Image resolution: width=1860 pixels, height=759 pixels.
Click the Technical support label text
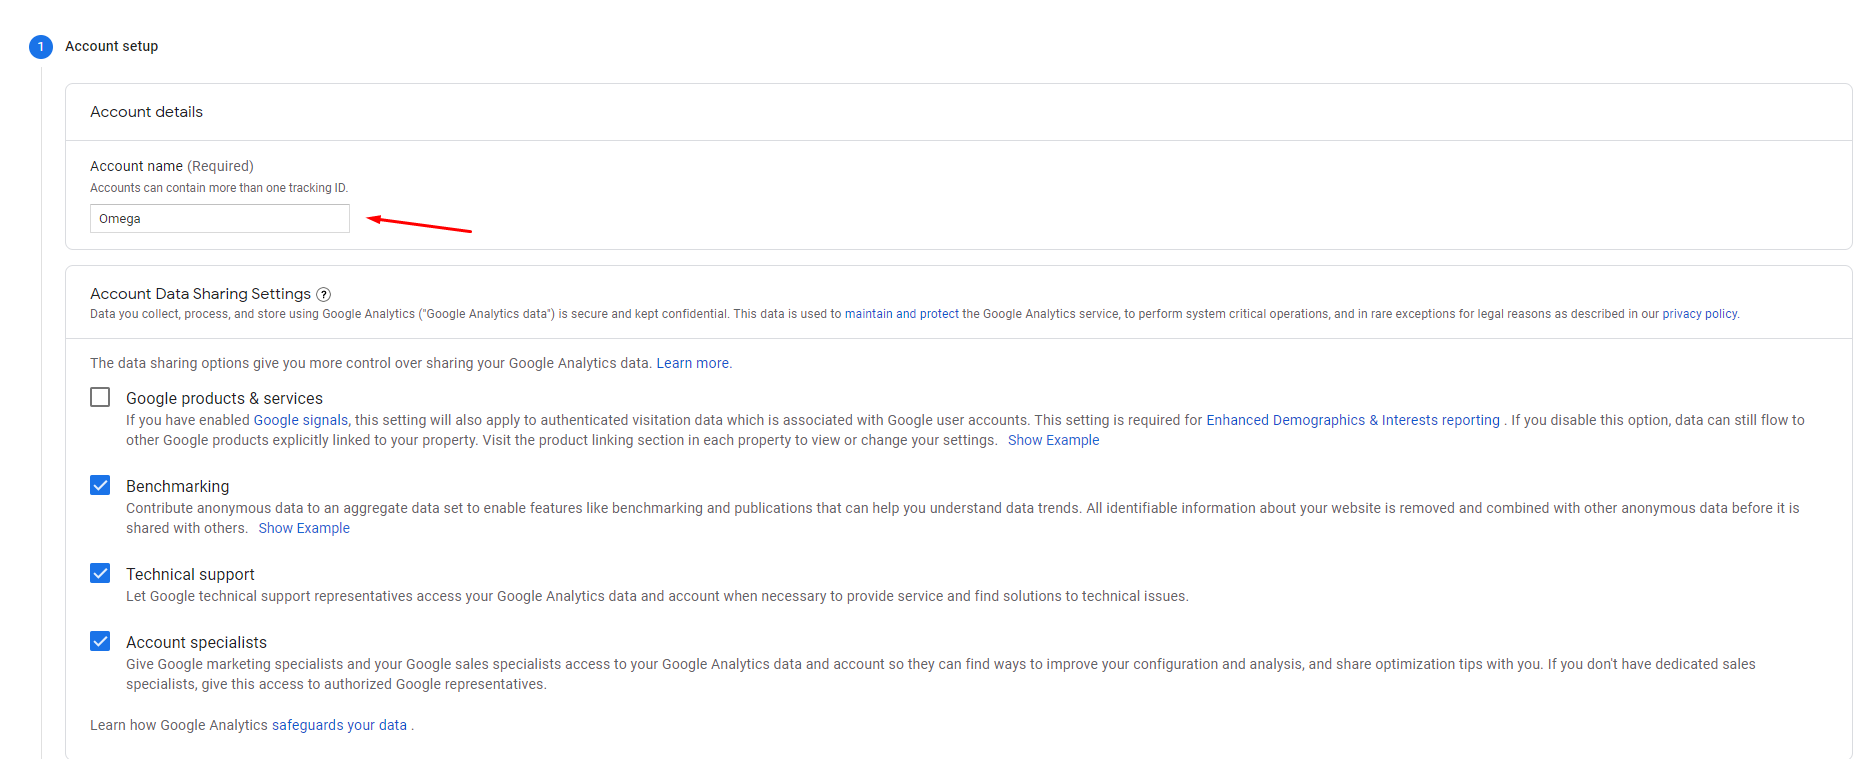click(x=190, y=574)
